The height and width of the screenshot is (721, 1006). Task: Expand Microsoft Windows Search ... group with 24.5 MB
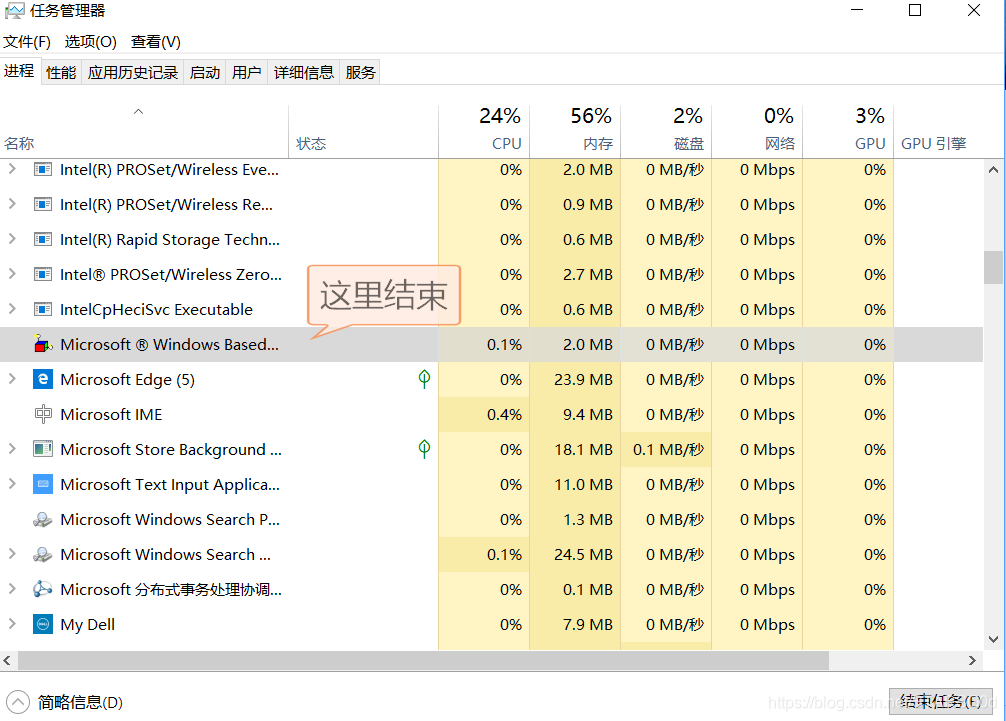12,554
